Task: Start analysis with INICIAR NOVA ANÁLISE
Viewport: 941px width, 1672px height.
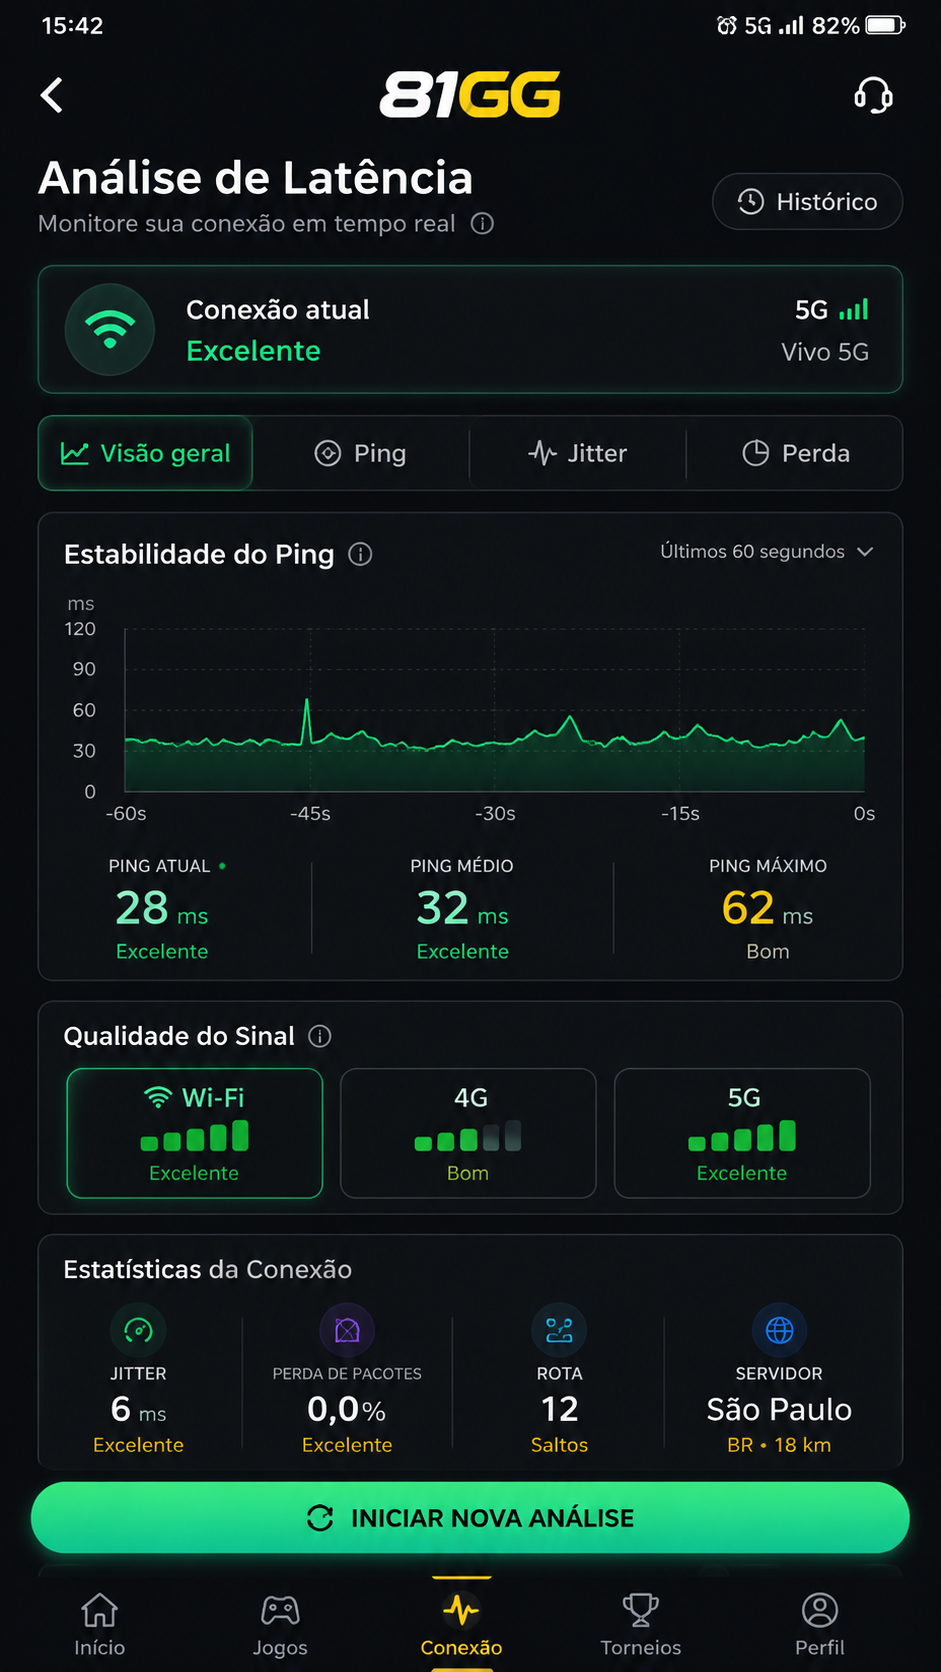Action: [x=470, y=1517]
